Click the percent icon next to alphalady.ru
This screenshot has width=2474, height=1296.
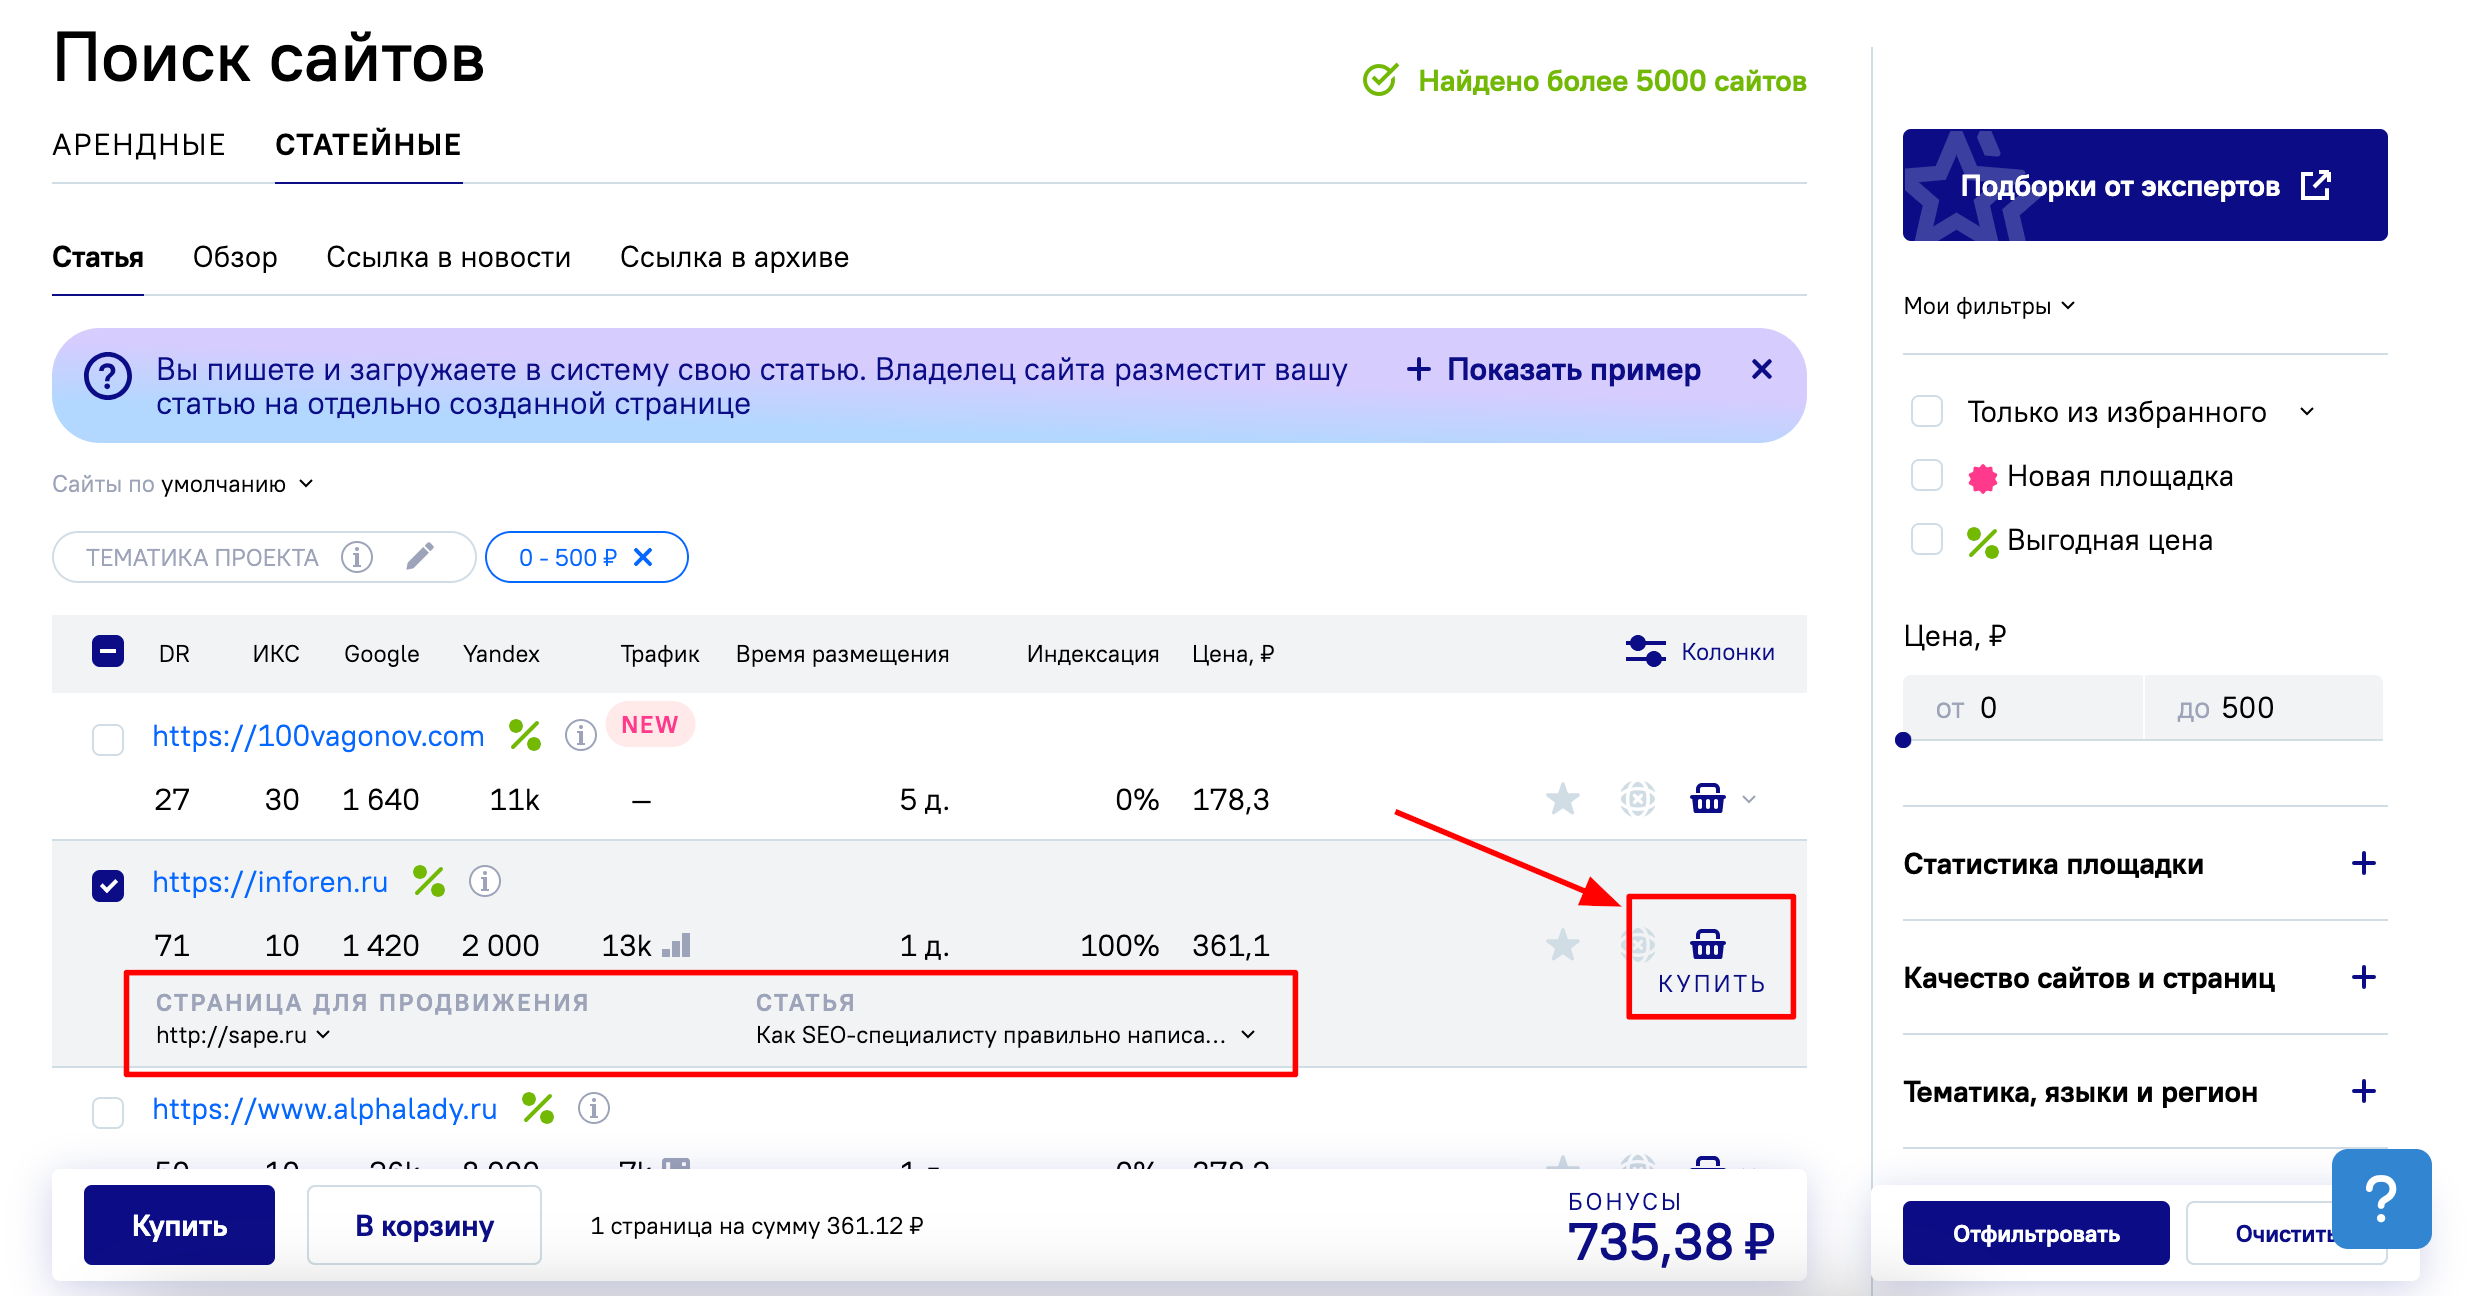pyautogui.click(x=538, y=1108)
